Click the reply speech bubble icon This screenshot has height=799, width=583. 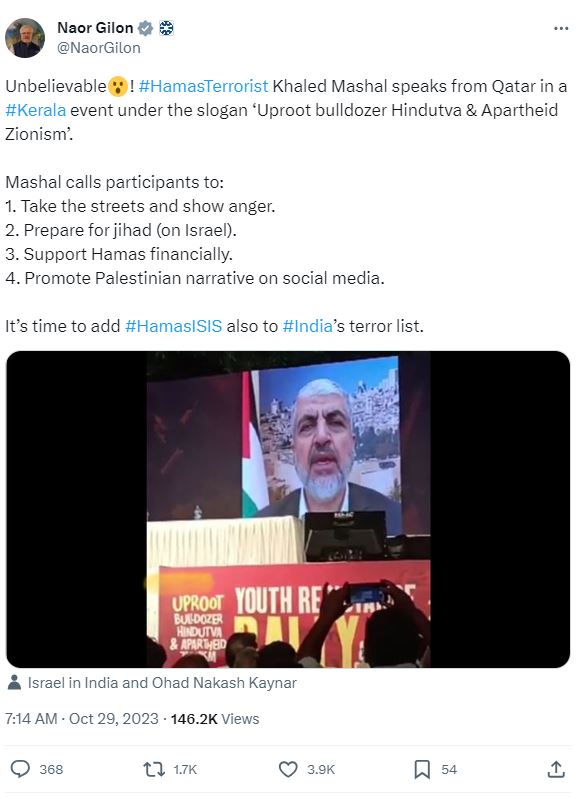pos(20,769)
